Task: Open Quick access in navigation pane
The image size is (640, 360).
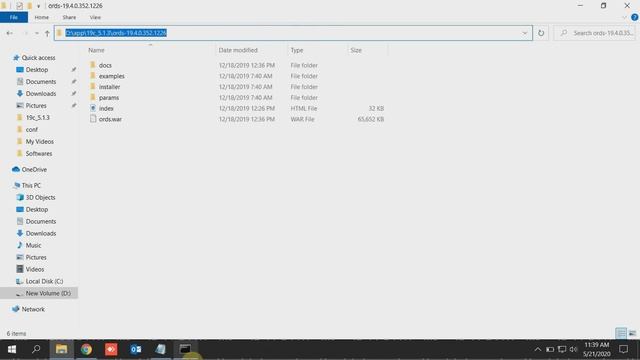Action: [38, 58]
